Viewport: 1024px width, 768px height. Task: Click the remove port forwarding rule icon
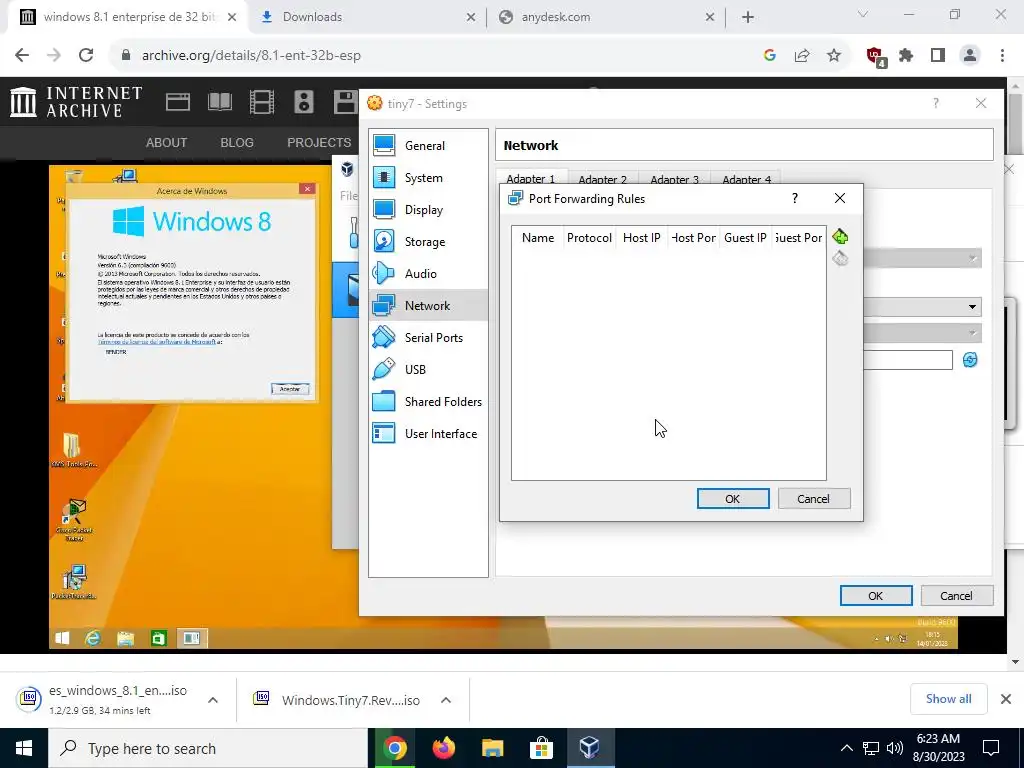pos(840,258)
